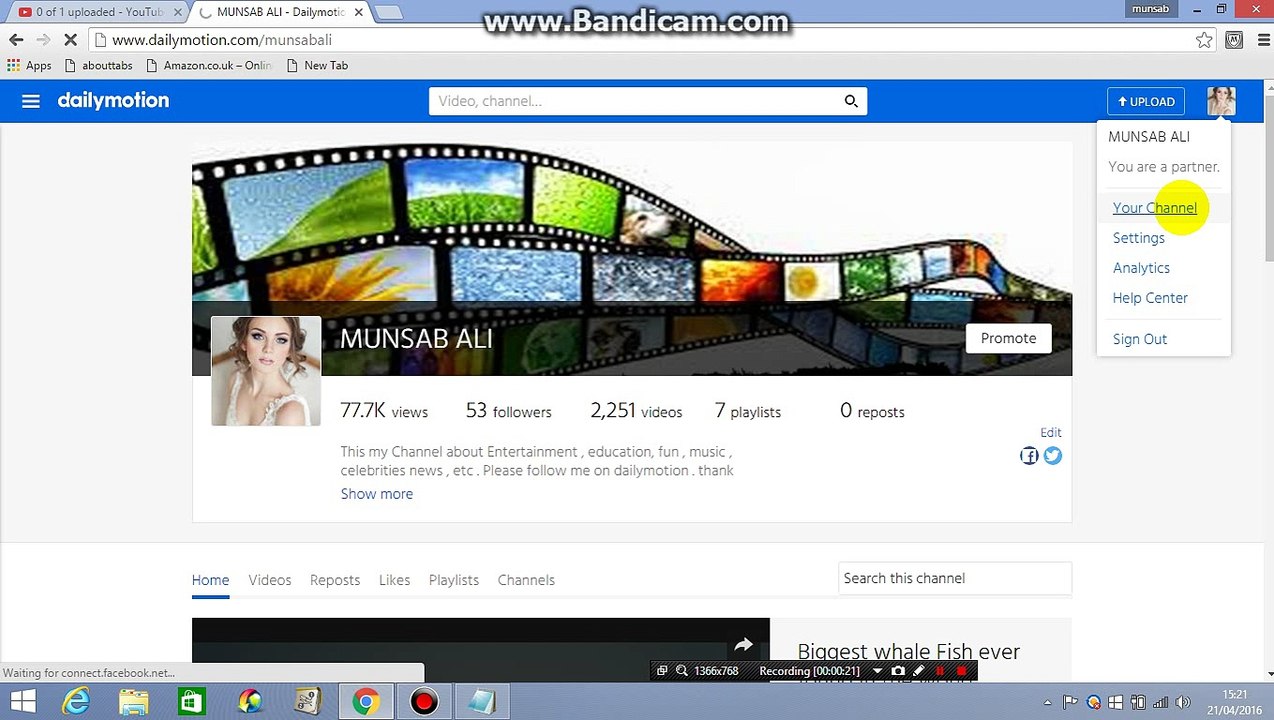Click the 2,251 videos count
1274x720 pixels.
pyautogui.click(x=636, y=411)
